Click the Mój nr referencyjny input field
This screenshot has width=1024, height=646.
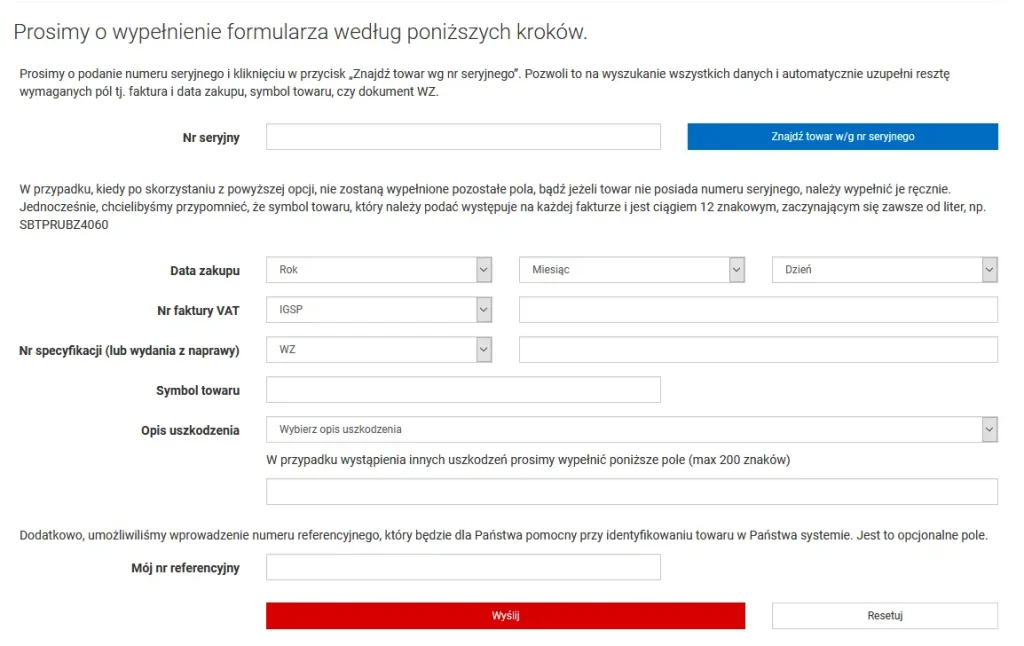(463, 568)
